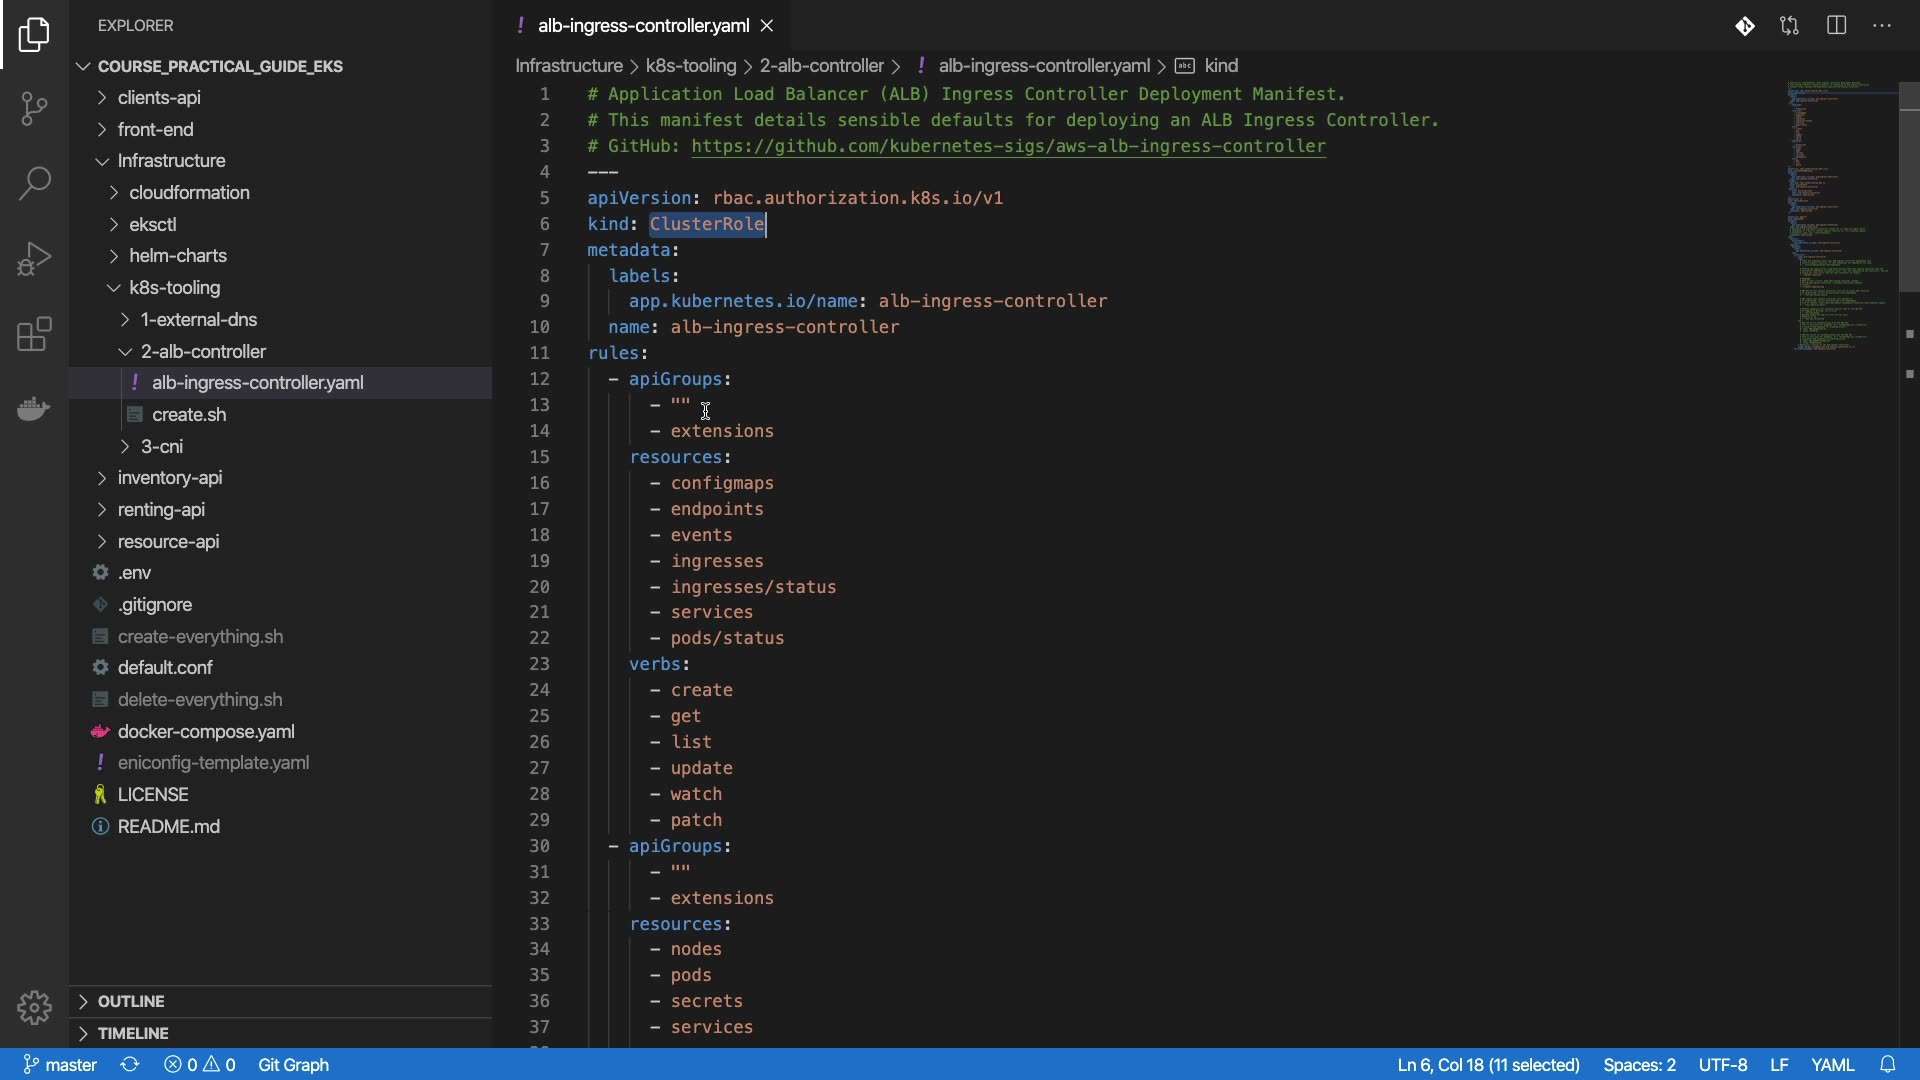This screenshot has height=1080, width=1920.
Task: Expand the TIMELINE section
Action: (x=133, y=1033)
